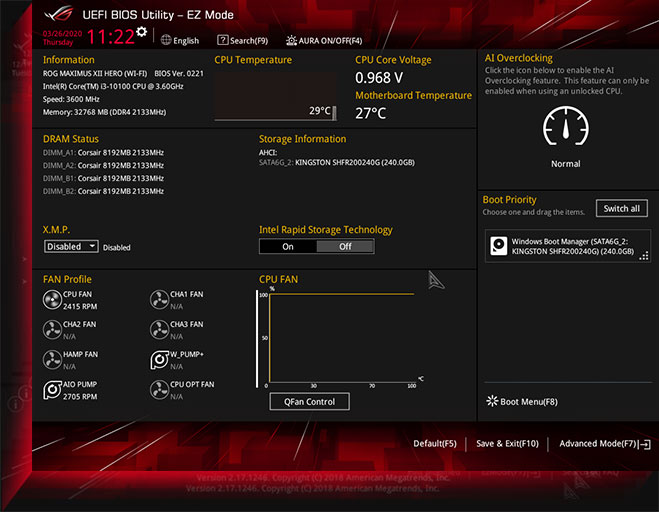Click the Windows Boot Manager disk icon
Image resolution: width=659 pixels, height=512 pixels.
tap(499, 246)
